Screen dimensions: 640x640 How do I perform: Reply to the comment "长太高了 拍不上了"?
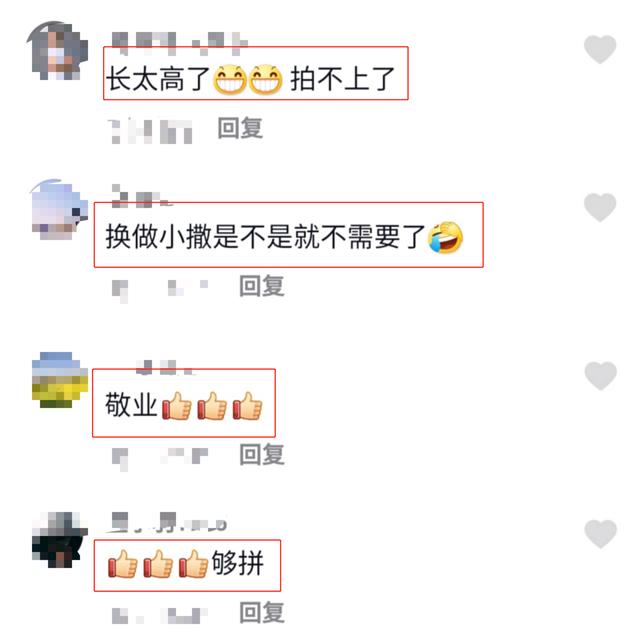tap(240, 128)
